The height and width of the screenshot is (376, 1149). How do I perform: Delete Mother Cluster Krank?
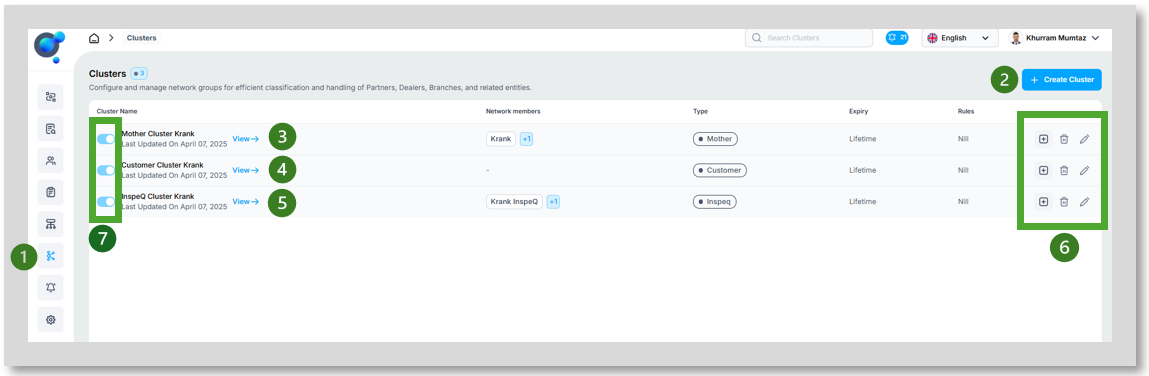1064,139
